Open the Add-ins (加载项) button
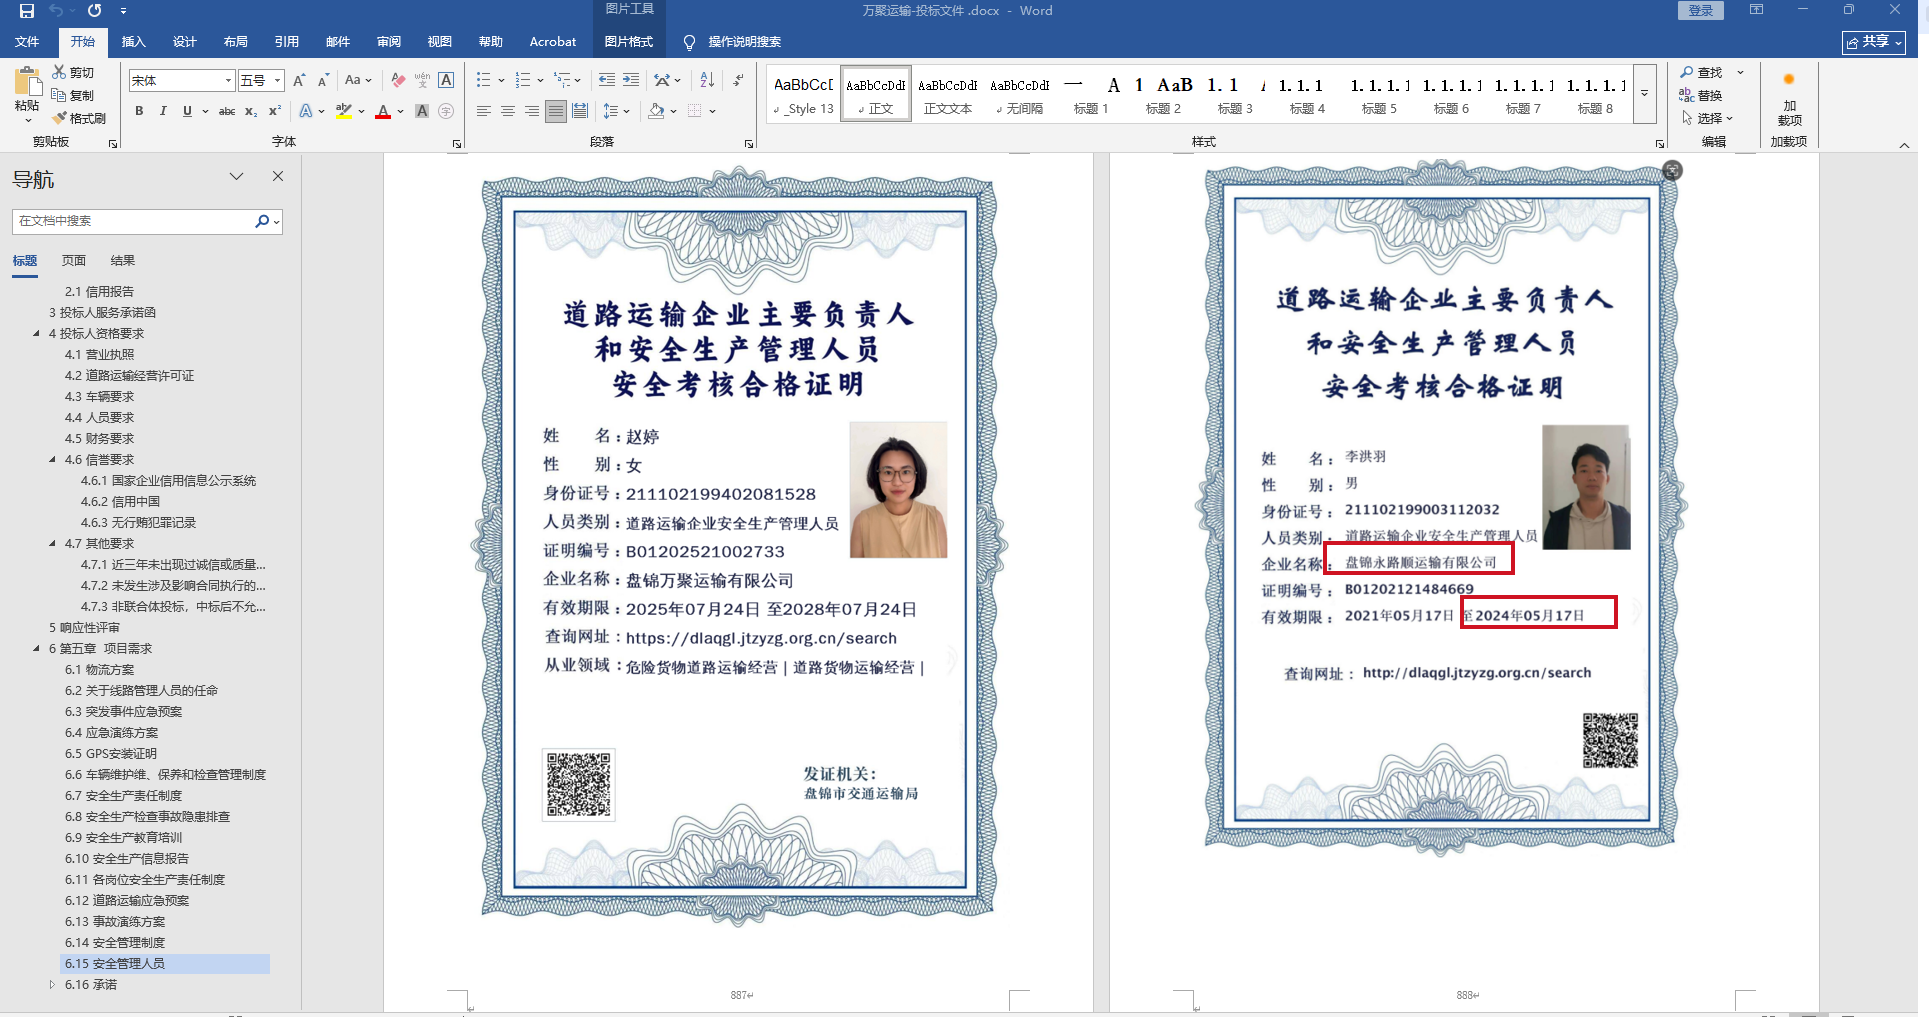 click(x=1789, y=98)
